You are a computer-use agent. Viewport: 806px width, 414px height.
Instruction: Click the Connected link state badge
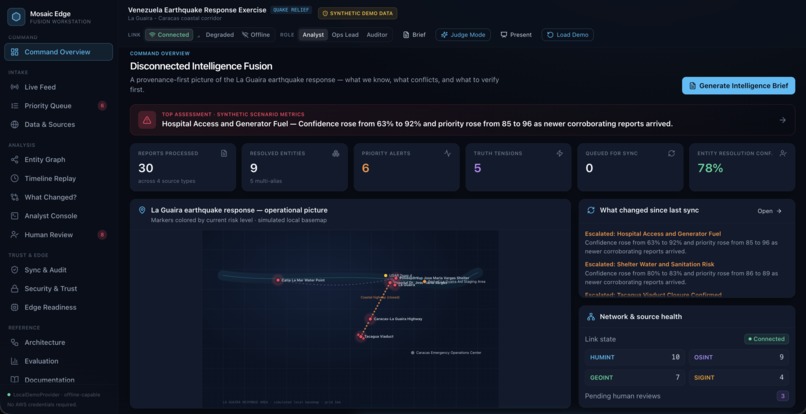766,339
